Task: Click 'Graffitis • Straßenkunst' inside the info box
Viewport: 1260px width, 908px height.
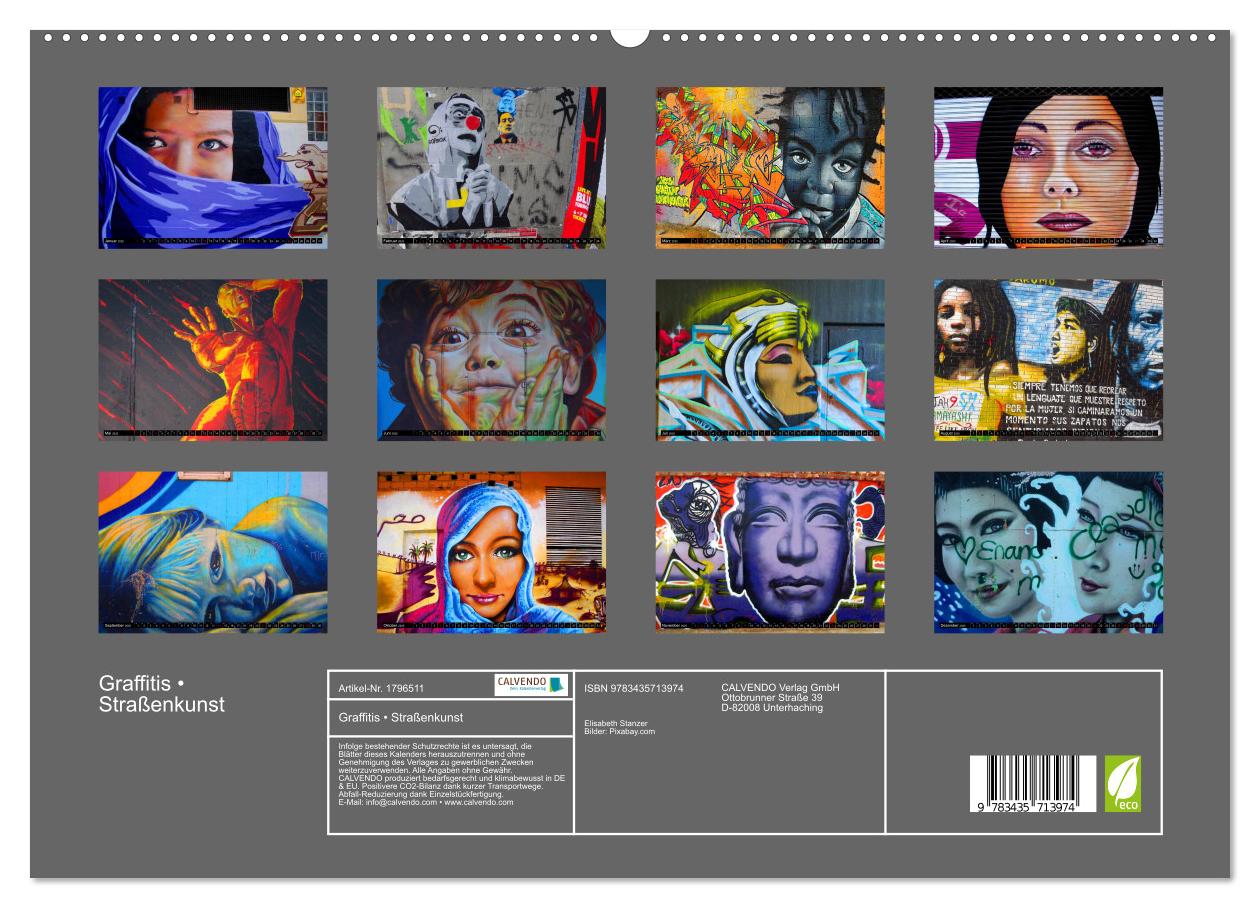Action: click(401, 717)
